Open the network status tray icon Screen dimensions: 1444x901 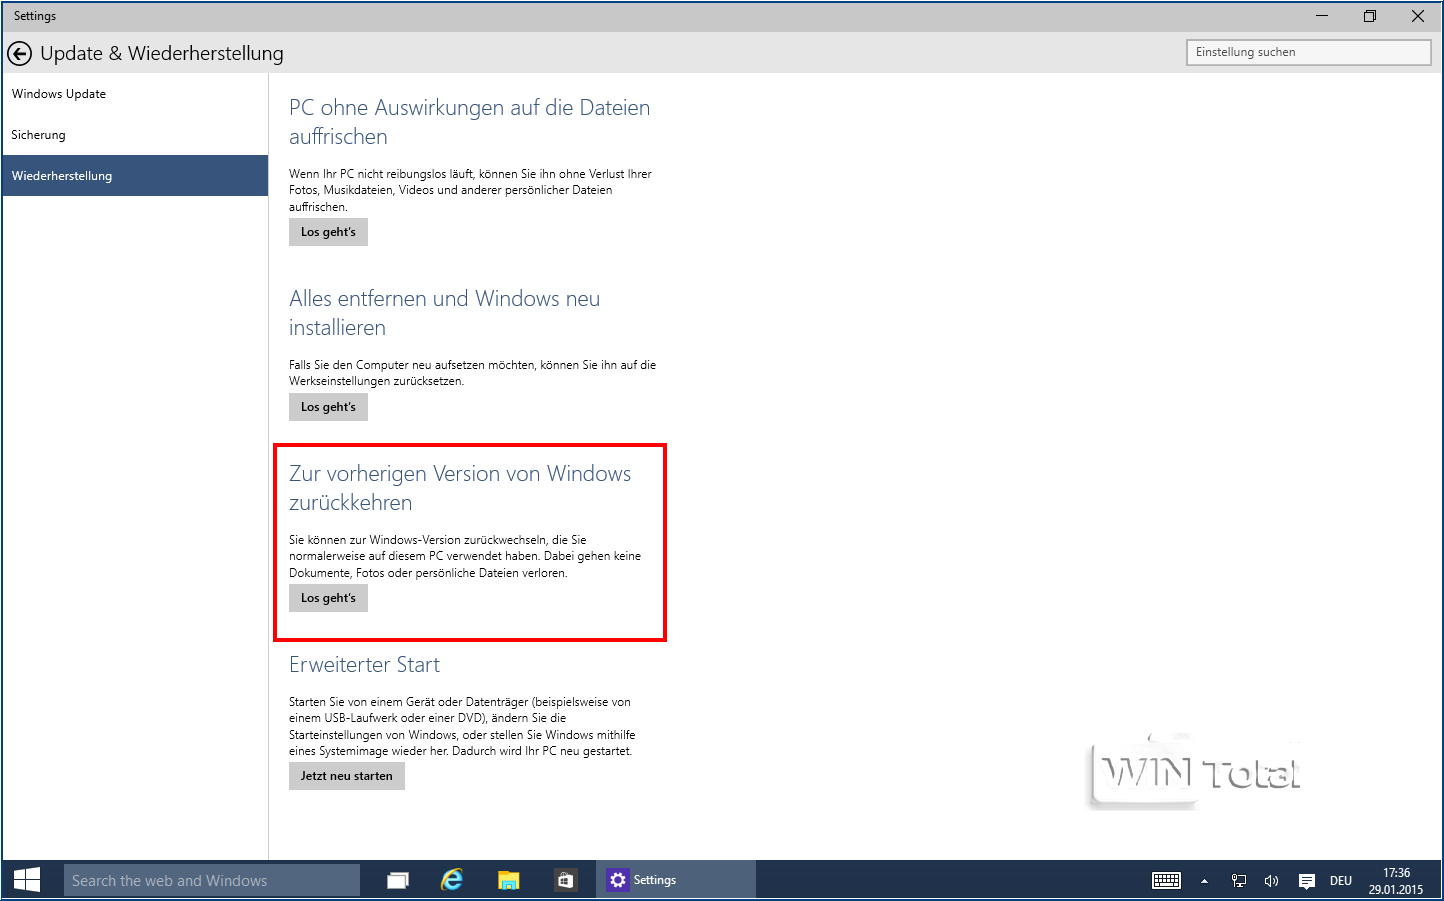(x=1239, y=881)
